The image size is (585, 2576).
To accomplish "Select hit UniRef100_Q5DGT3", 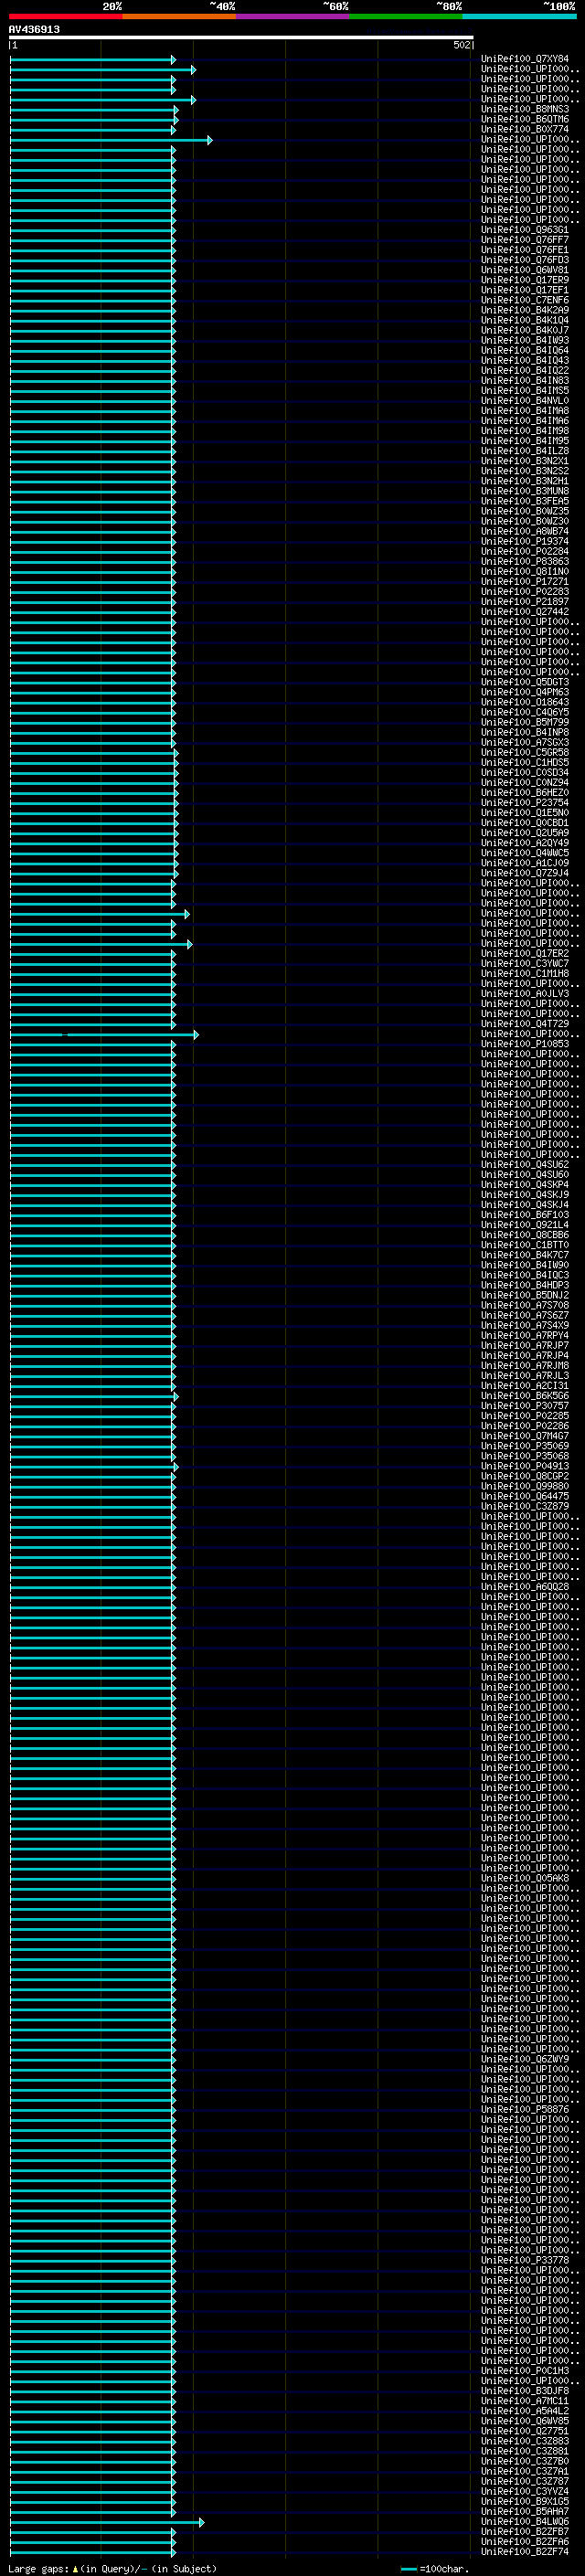I will tap(525, 682).
